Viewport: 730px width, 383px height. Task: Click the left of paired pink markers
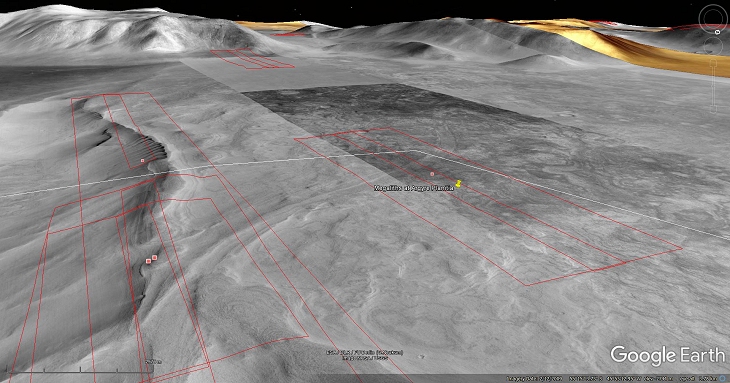pyautogui.click(x=149, y=261)
